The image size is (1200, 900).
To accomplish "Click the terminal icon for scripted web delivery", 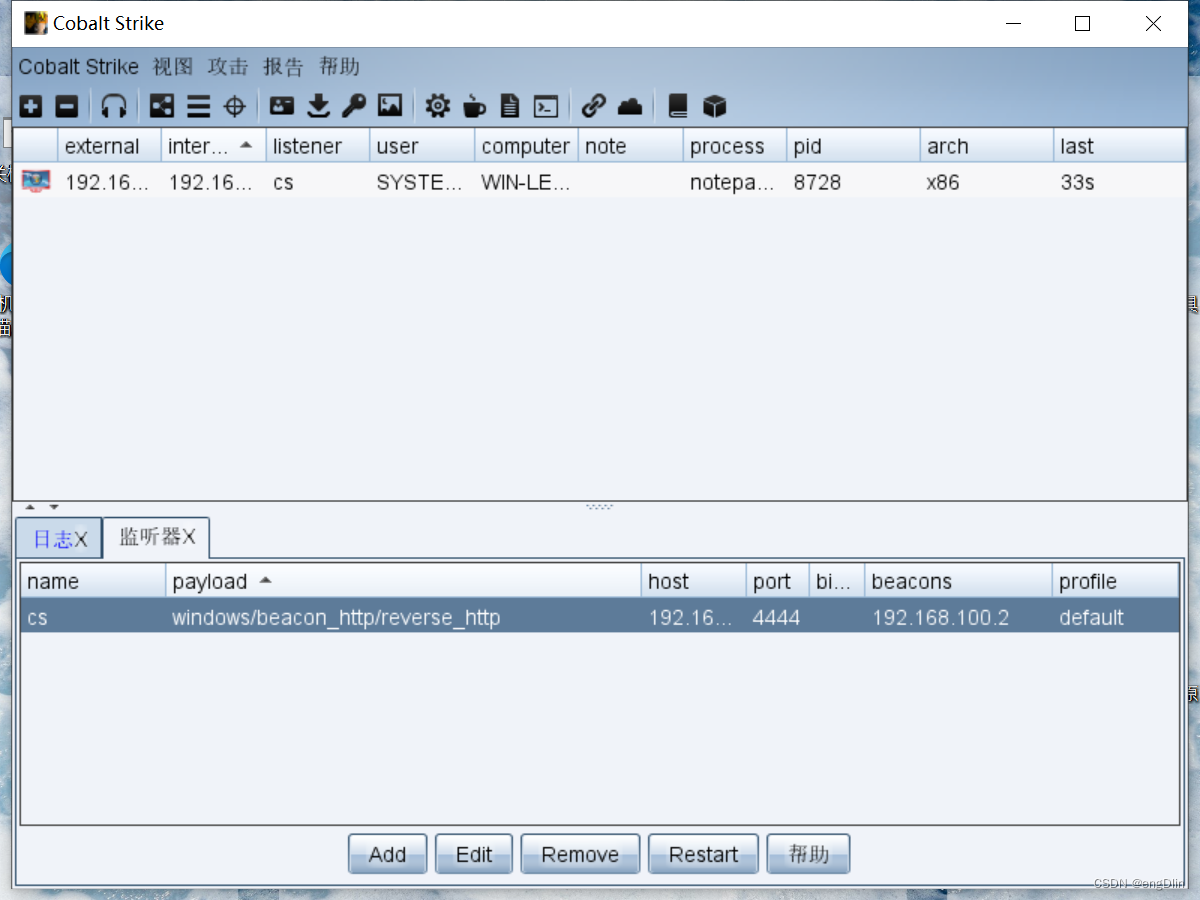I will point(546,105).
